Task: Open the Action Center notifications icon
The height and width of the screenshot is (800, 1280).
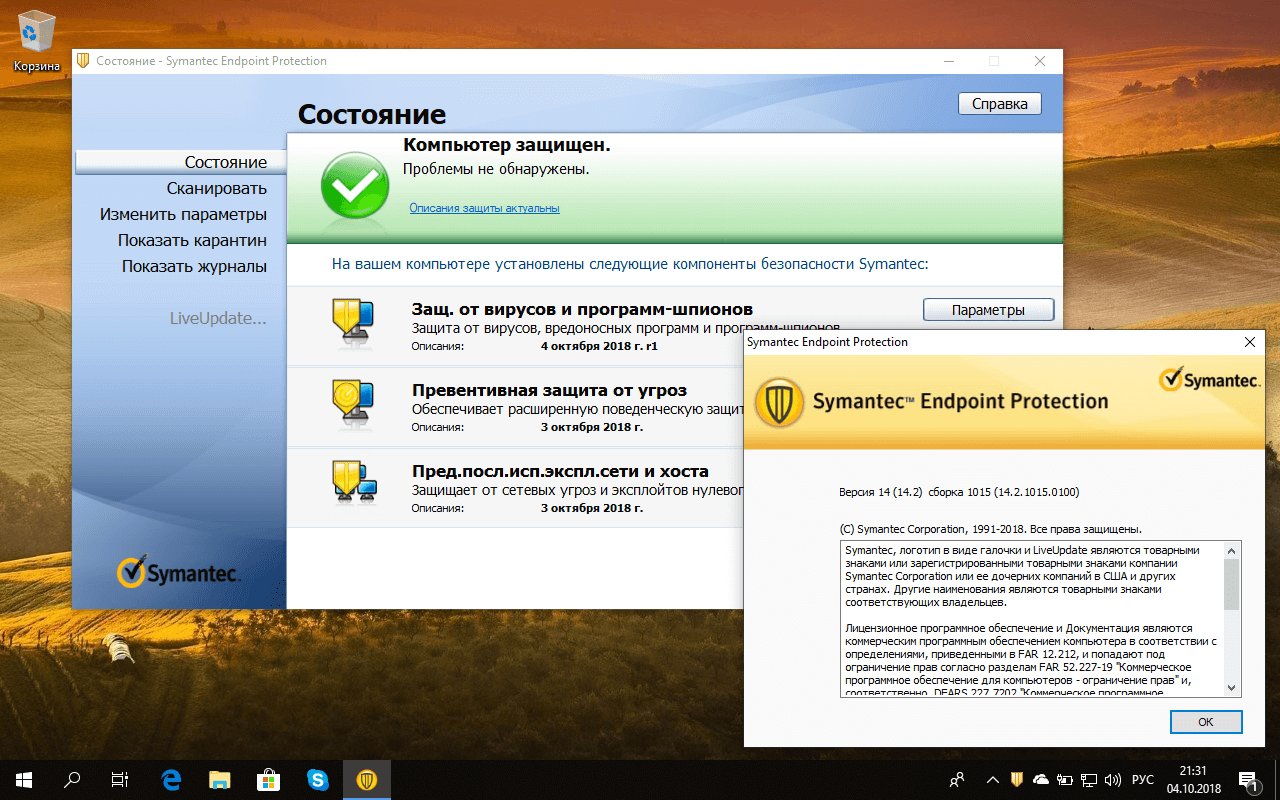Action: [x=1249, y=779]
